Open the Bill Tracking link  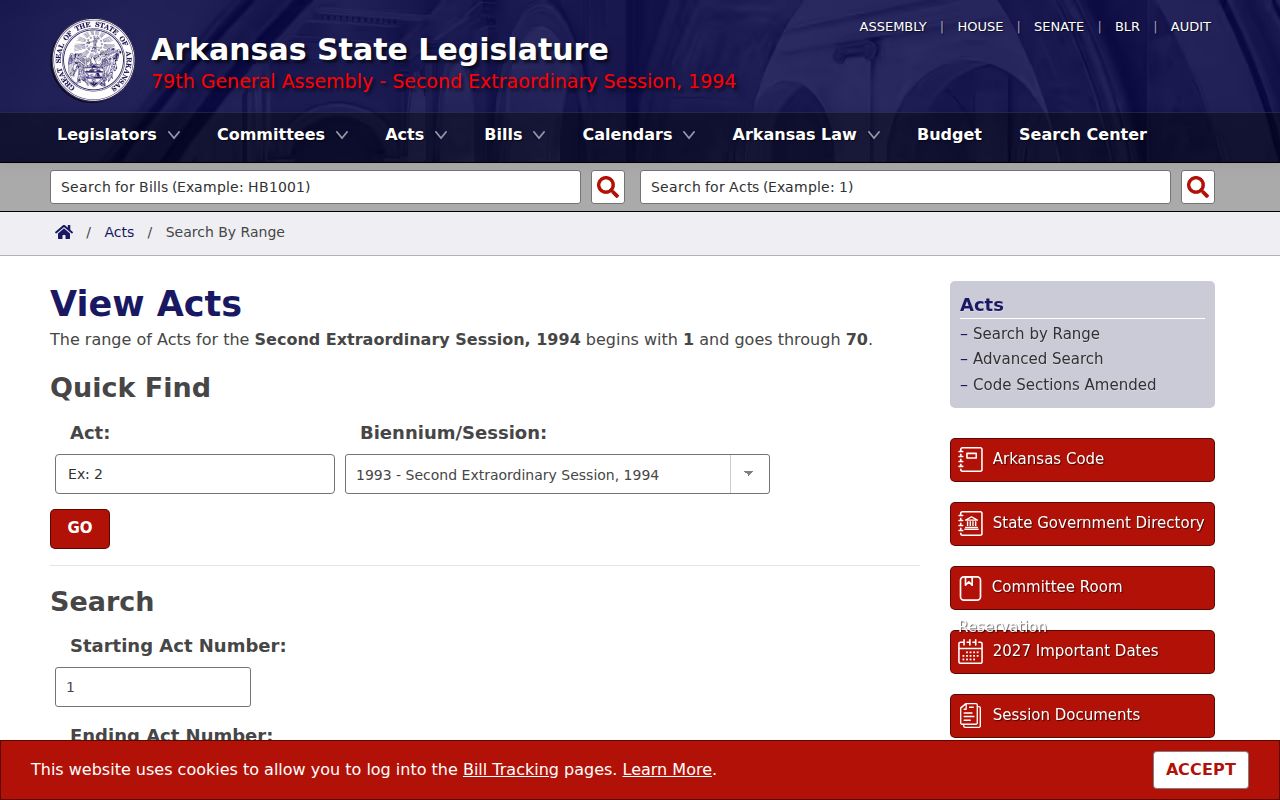[x=510, y=770]
